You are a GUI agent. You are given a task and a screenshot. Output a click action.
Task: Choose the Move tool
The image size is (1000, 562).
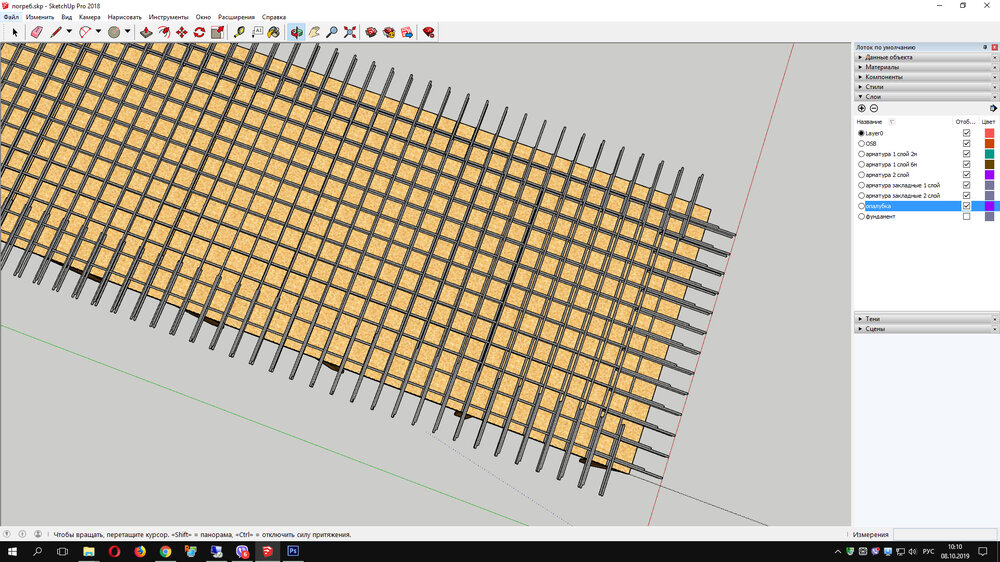coord(181,32)
